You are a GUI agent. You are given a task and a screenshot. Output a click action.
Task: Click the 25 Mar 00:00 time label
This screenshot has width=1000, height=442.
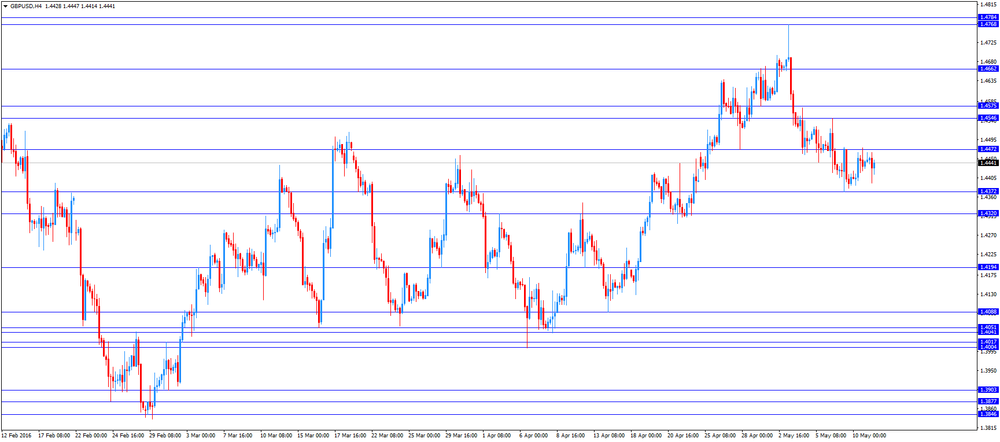click(x=425, y=437)
